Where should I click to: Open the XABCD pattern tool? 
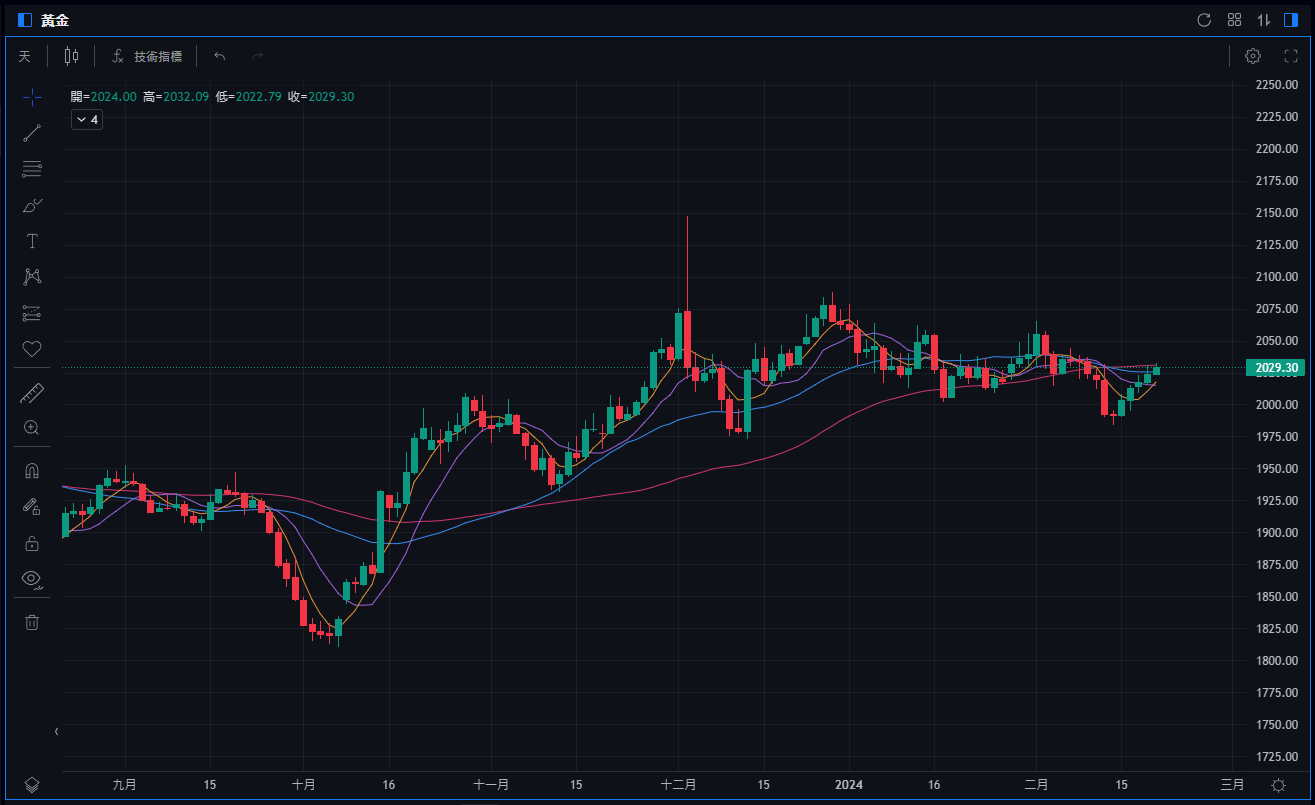coord(32,277)
